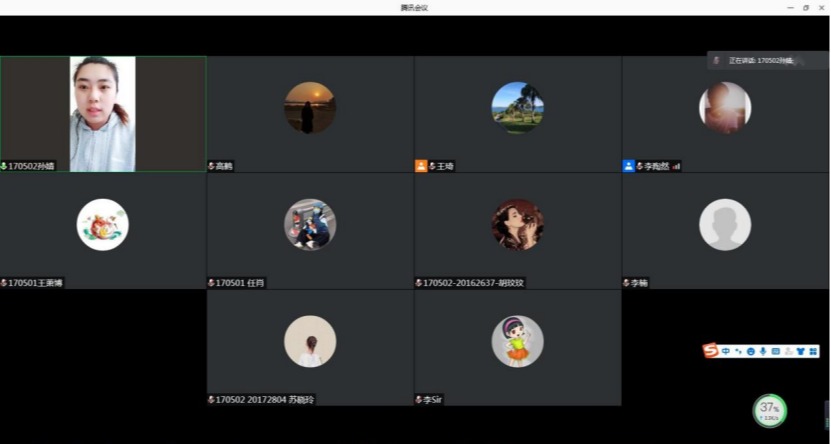Select the gray default avatar of 李畅
Viewport: 831px width, 444px height.
[x=725, y=225]
